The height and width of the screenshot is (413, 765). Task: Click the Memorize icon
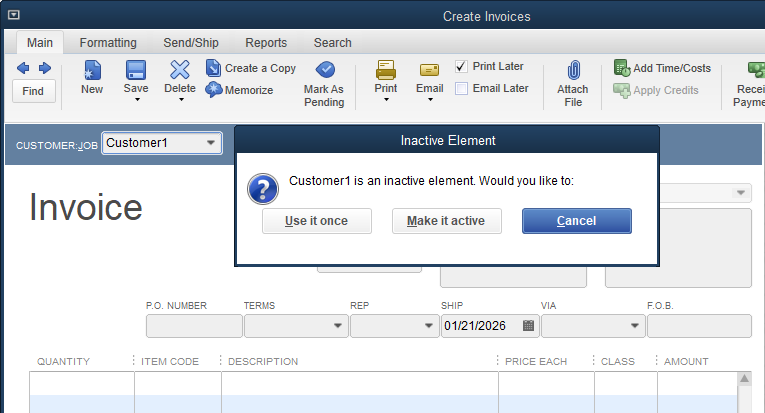pos(214,90)
